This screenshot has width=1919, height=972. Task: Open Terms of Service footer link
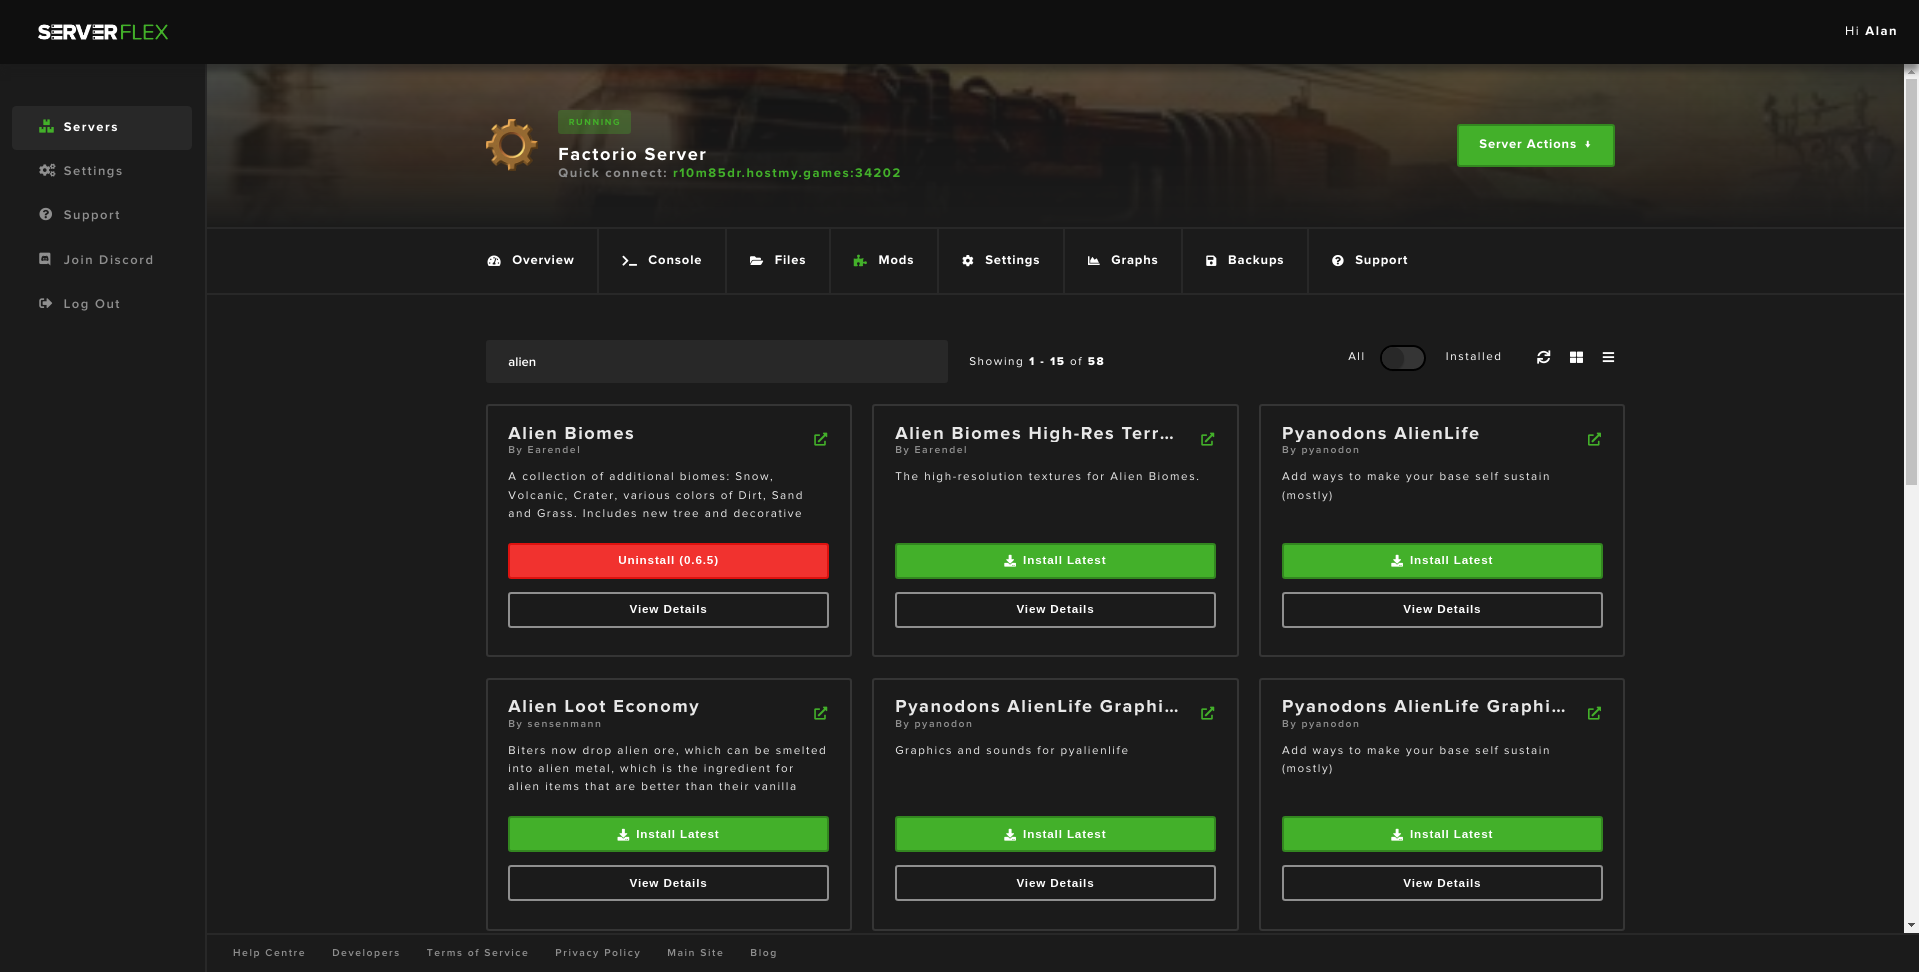click(x=477, y=953)
